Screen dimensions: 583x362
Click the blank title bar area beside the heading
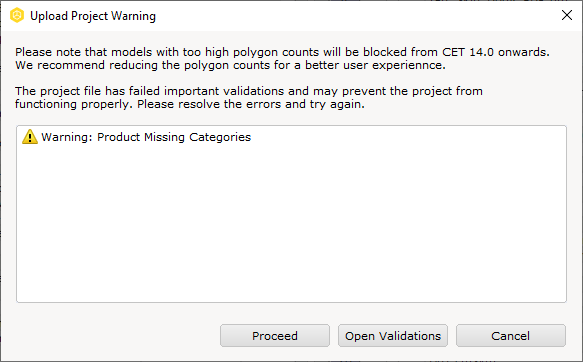[357, 16]
